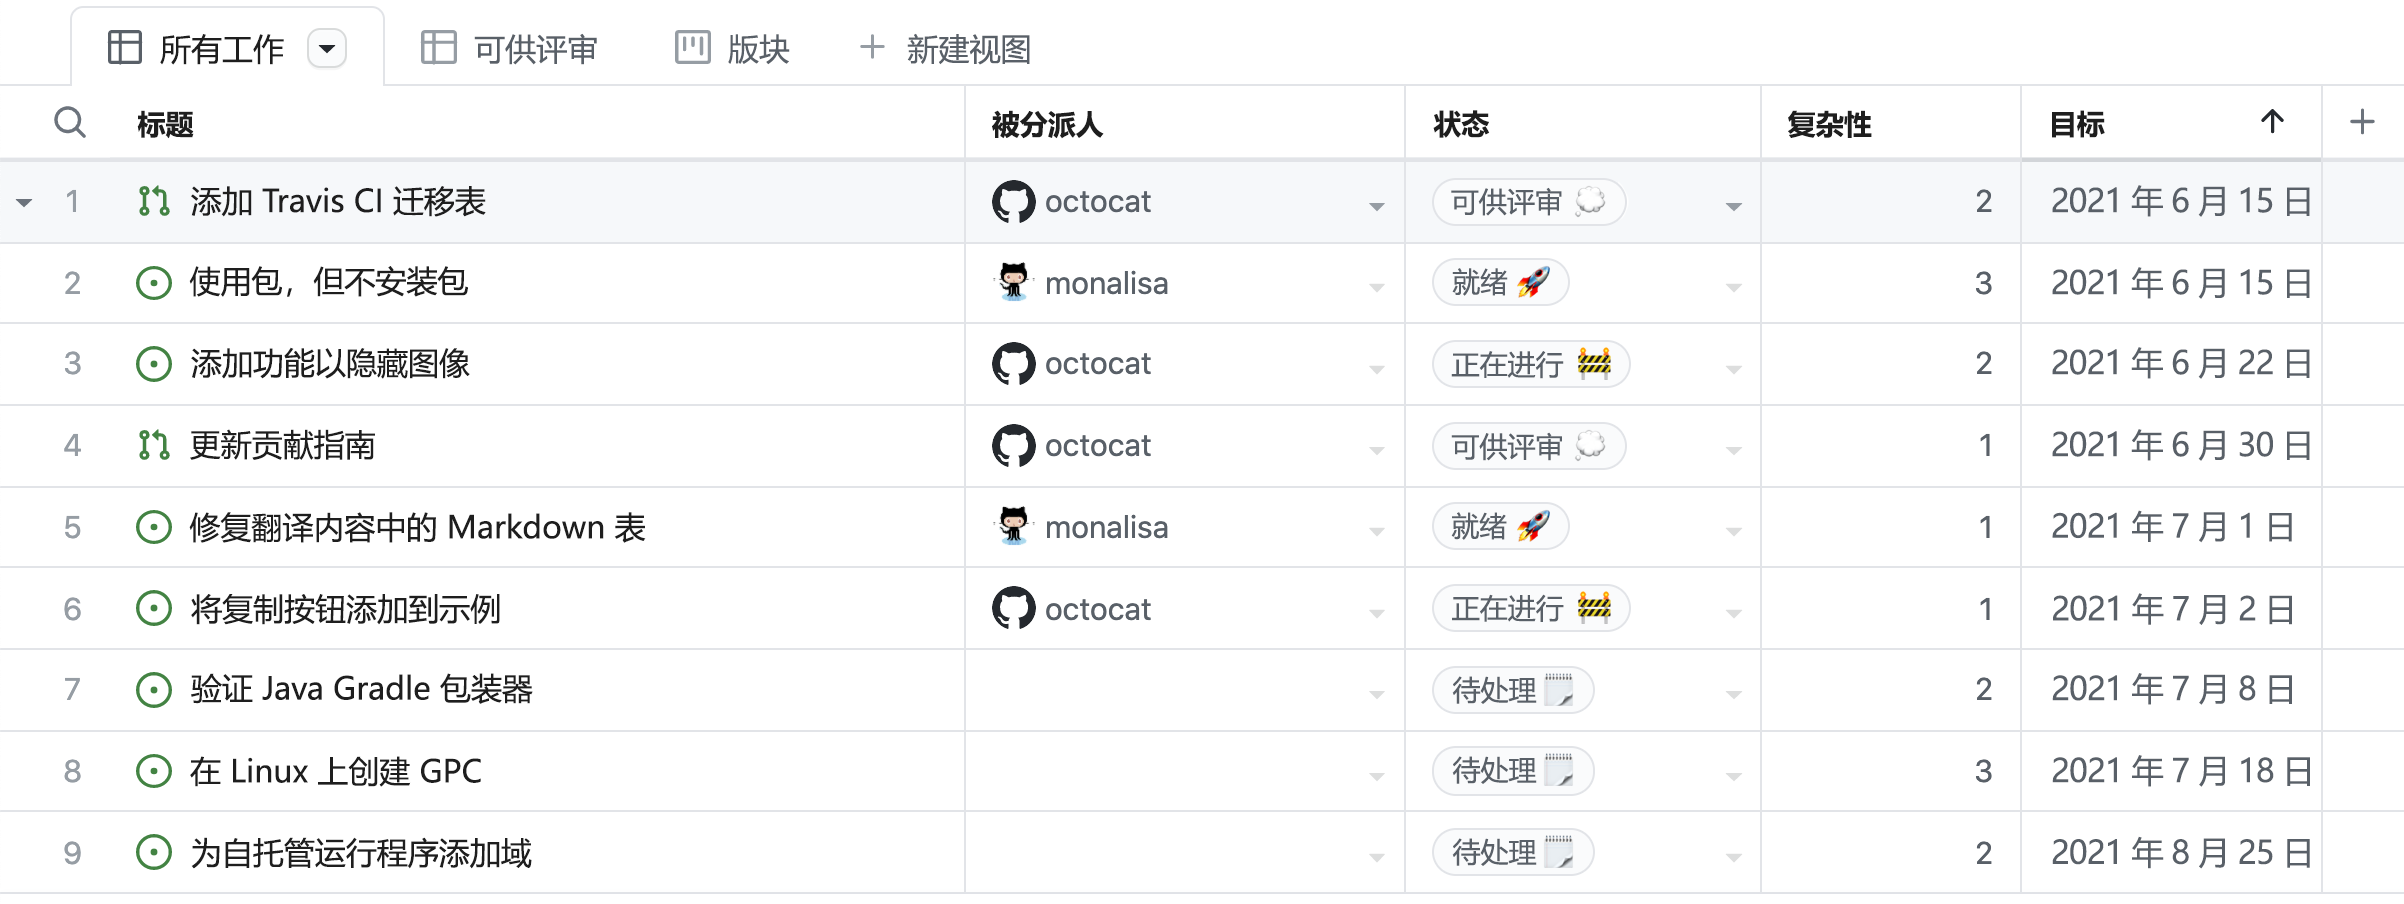Click octocat's avatar on the 添加功能以隐藏图像 row
2404x904 pixels.
[1012, 364]
